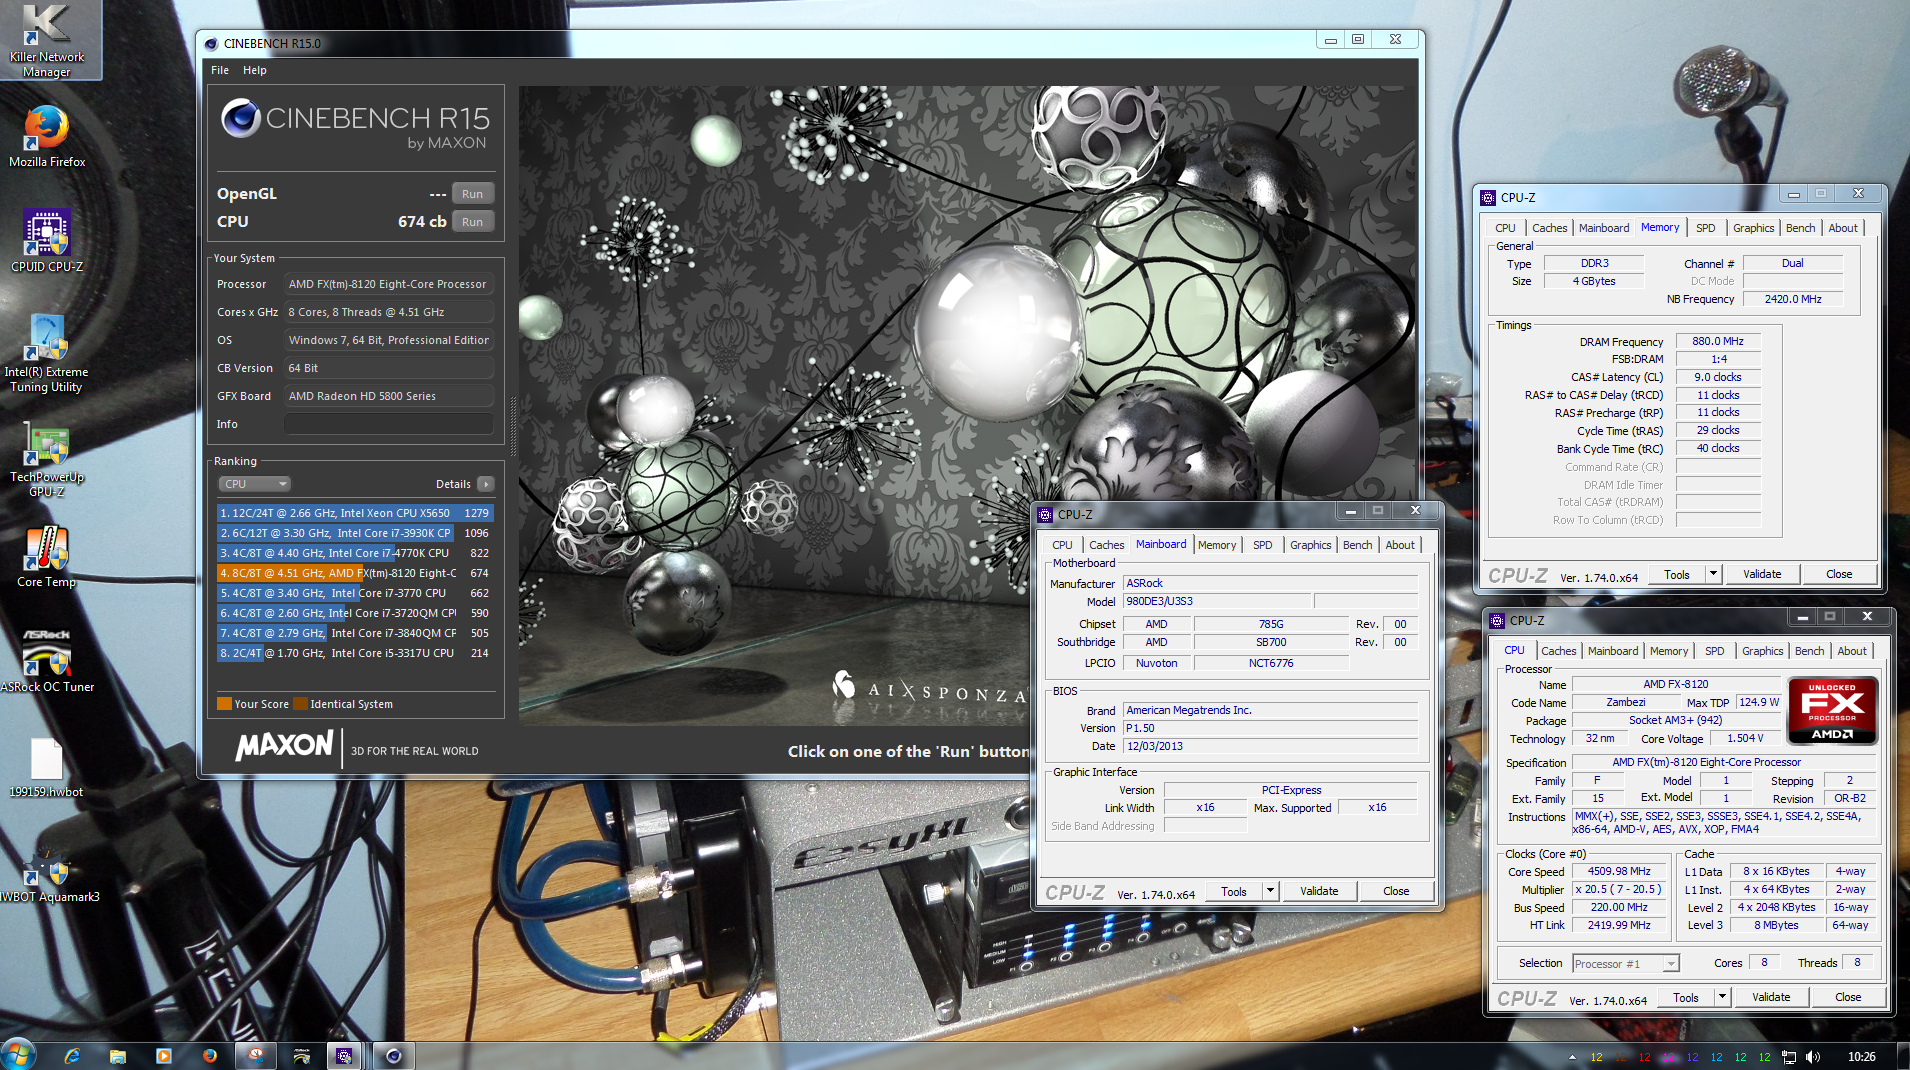Screen dimensions: 1910x1070
Task: Select the 199159.hwbot file icon
Action: (47, 768)
